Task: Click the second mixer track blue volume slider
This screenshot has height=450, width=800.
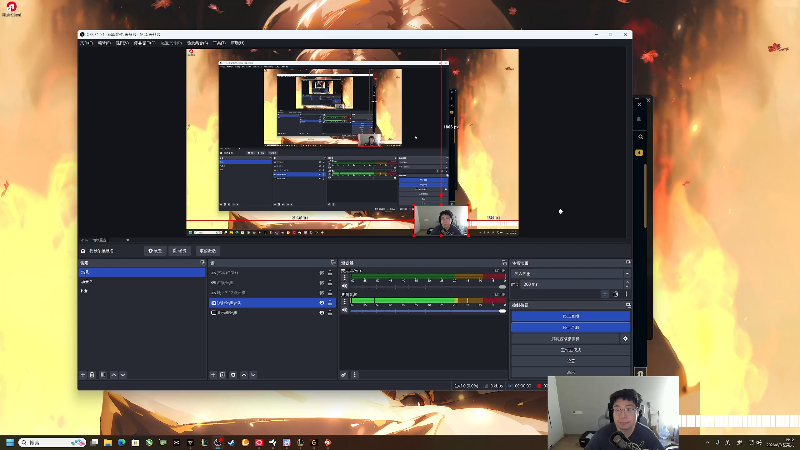Action: pos(428,311)
